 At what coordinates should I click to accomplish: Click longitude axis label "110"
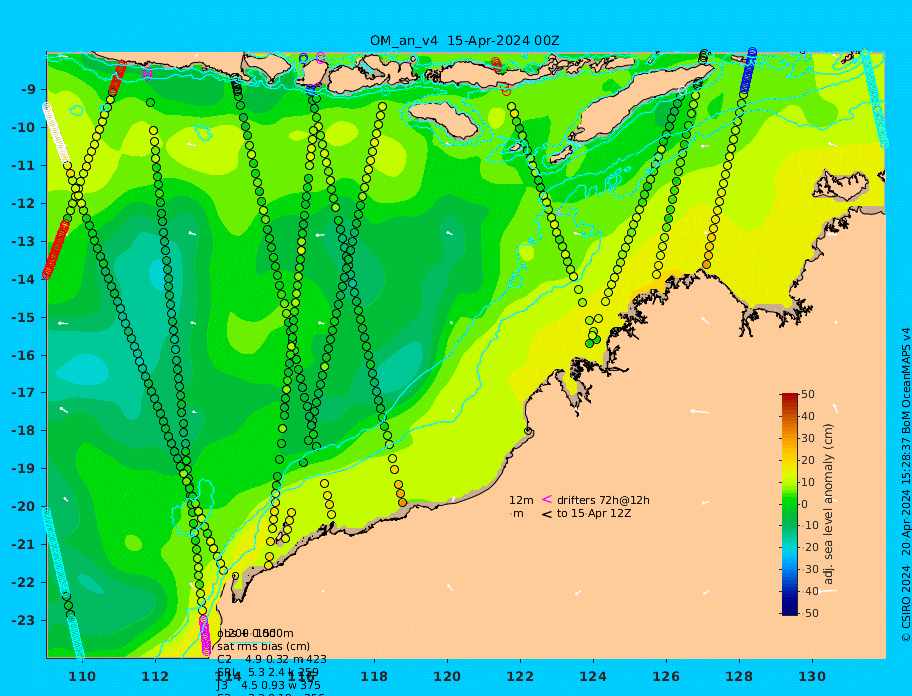tap(83, 676)
